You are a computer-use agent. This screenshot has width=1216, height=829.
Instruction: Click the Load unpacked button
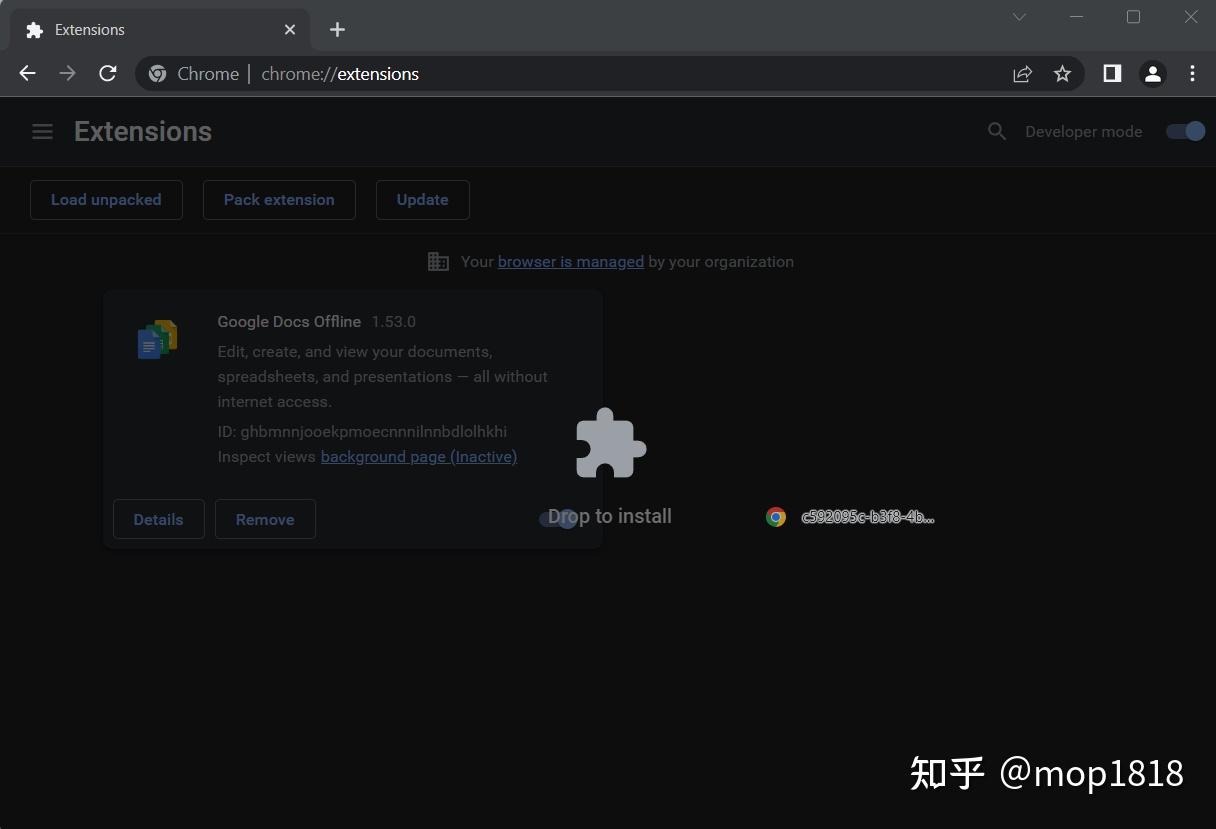coord(106,200)
